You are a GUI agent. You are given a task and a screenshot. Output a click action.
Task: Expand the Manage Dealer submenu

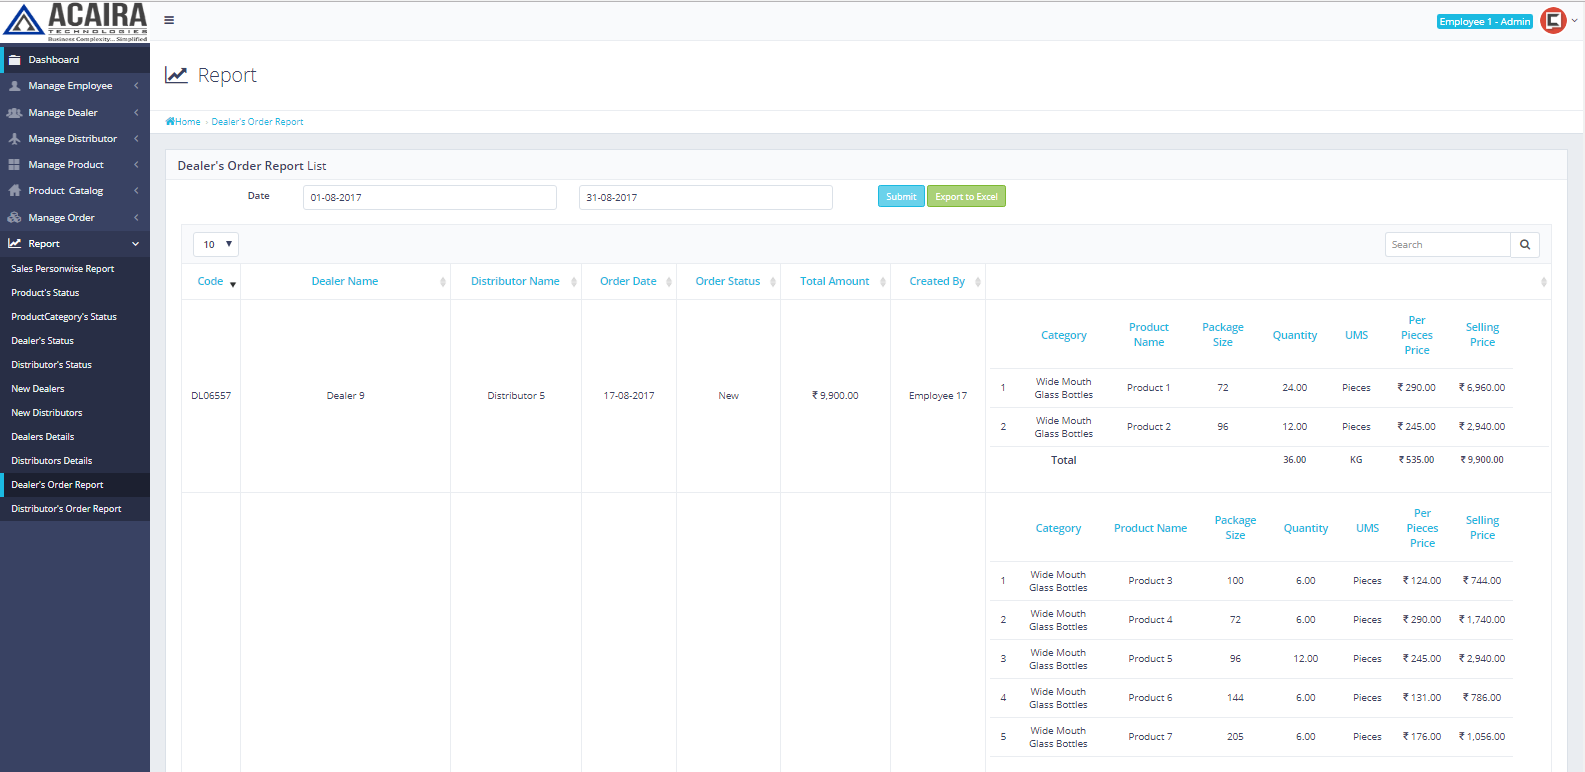(x=135, y=113)
